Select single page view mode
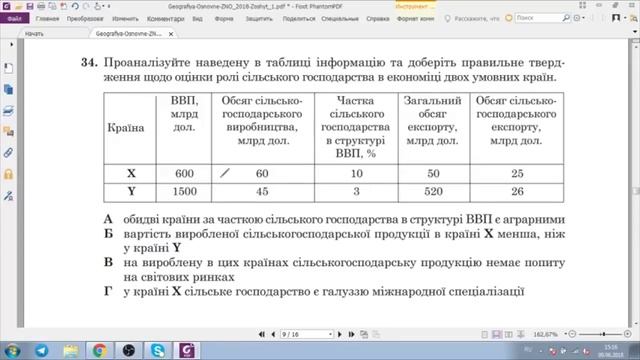This screenshot has width=640, height=360. [x=484, y=335]
